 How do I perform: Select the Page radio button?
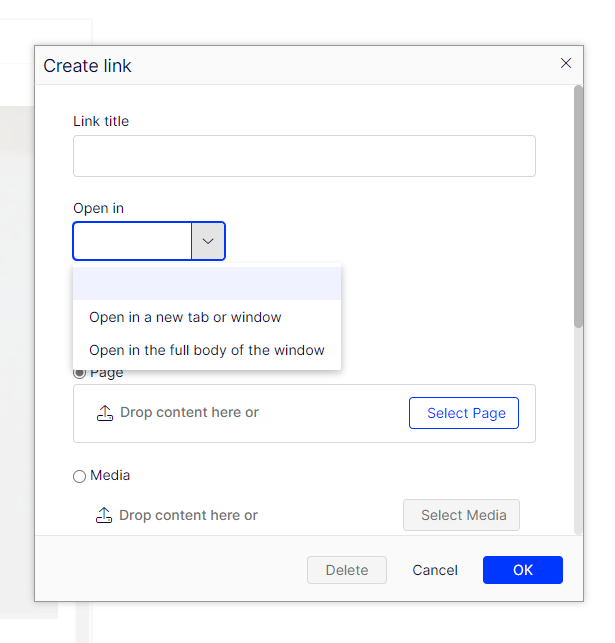(x=79, y=373)
